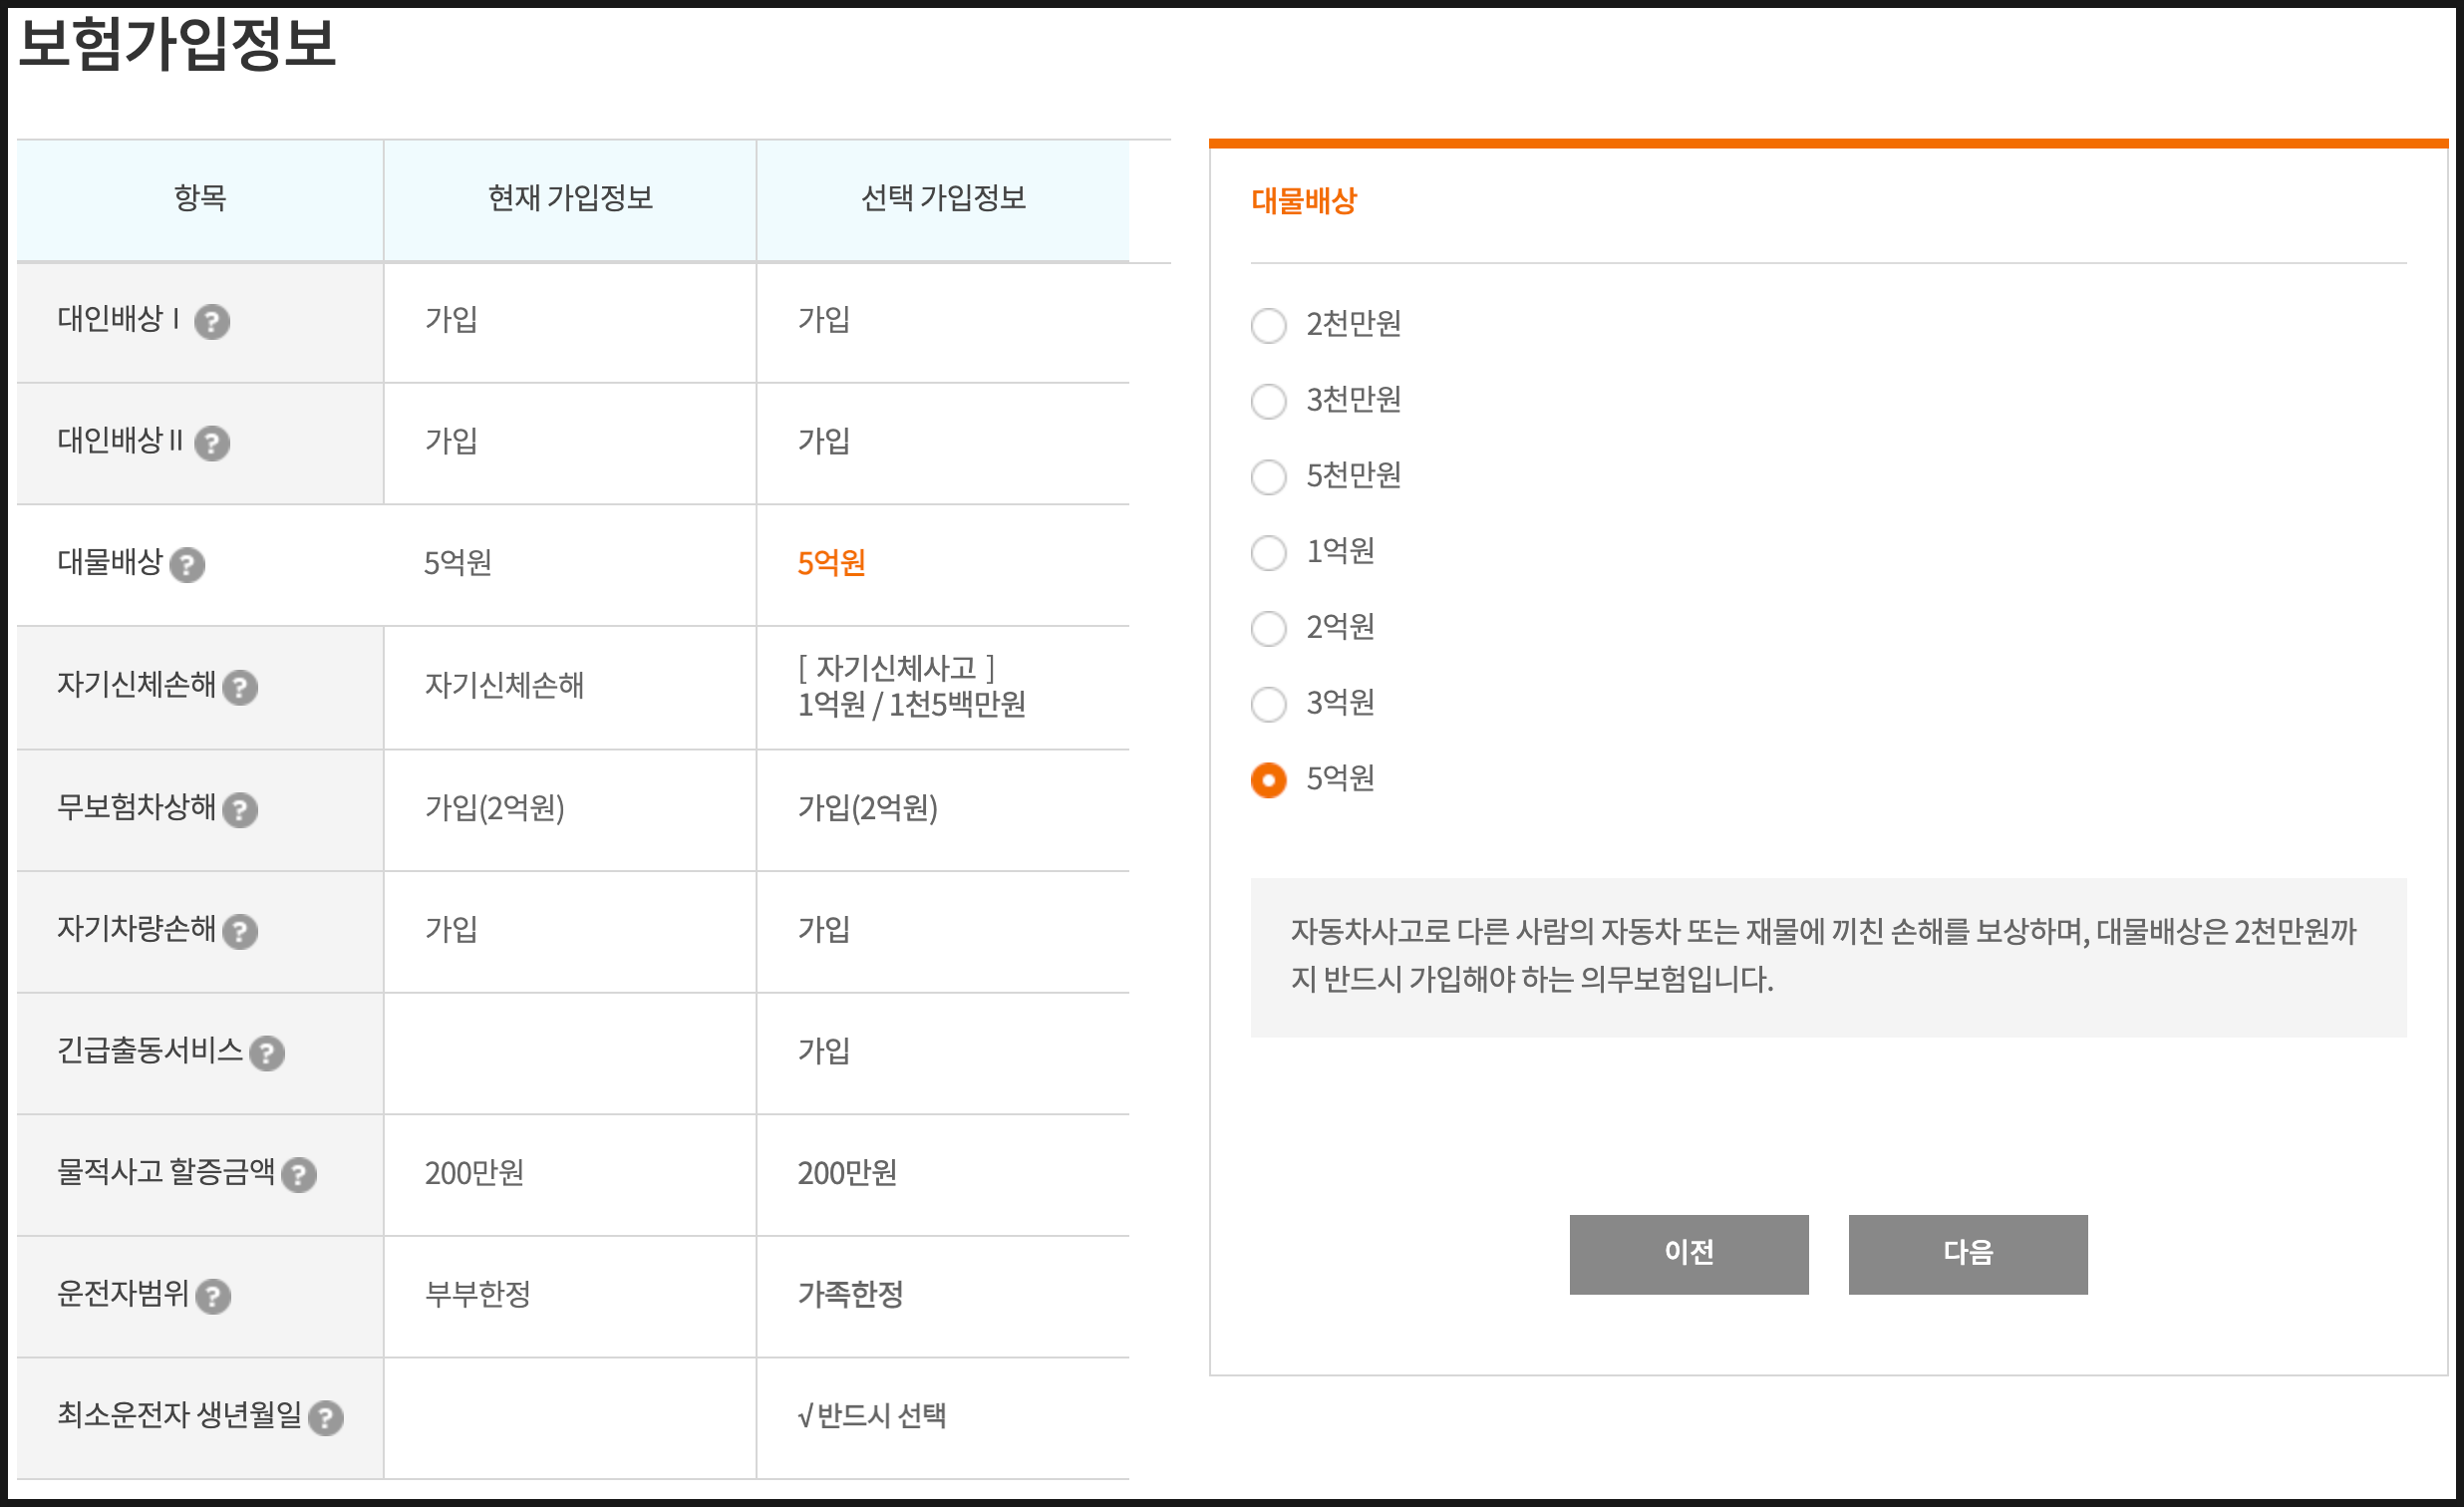Click the 자기신체사고 1억원 selection cell
Viewport: 2464px width, 1507px height.
910,687
